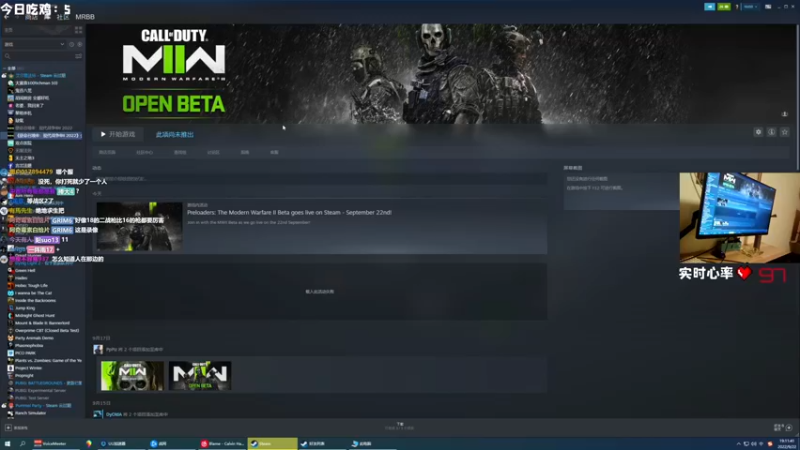Click the load more activity text
Screen dimensions: 800x450
[x=319, y=292]
